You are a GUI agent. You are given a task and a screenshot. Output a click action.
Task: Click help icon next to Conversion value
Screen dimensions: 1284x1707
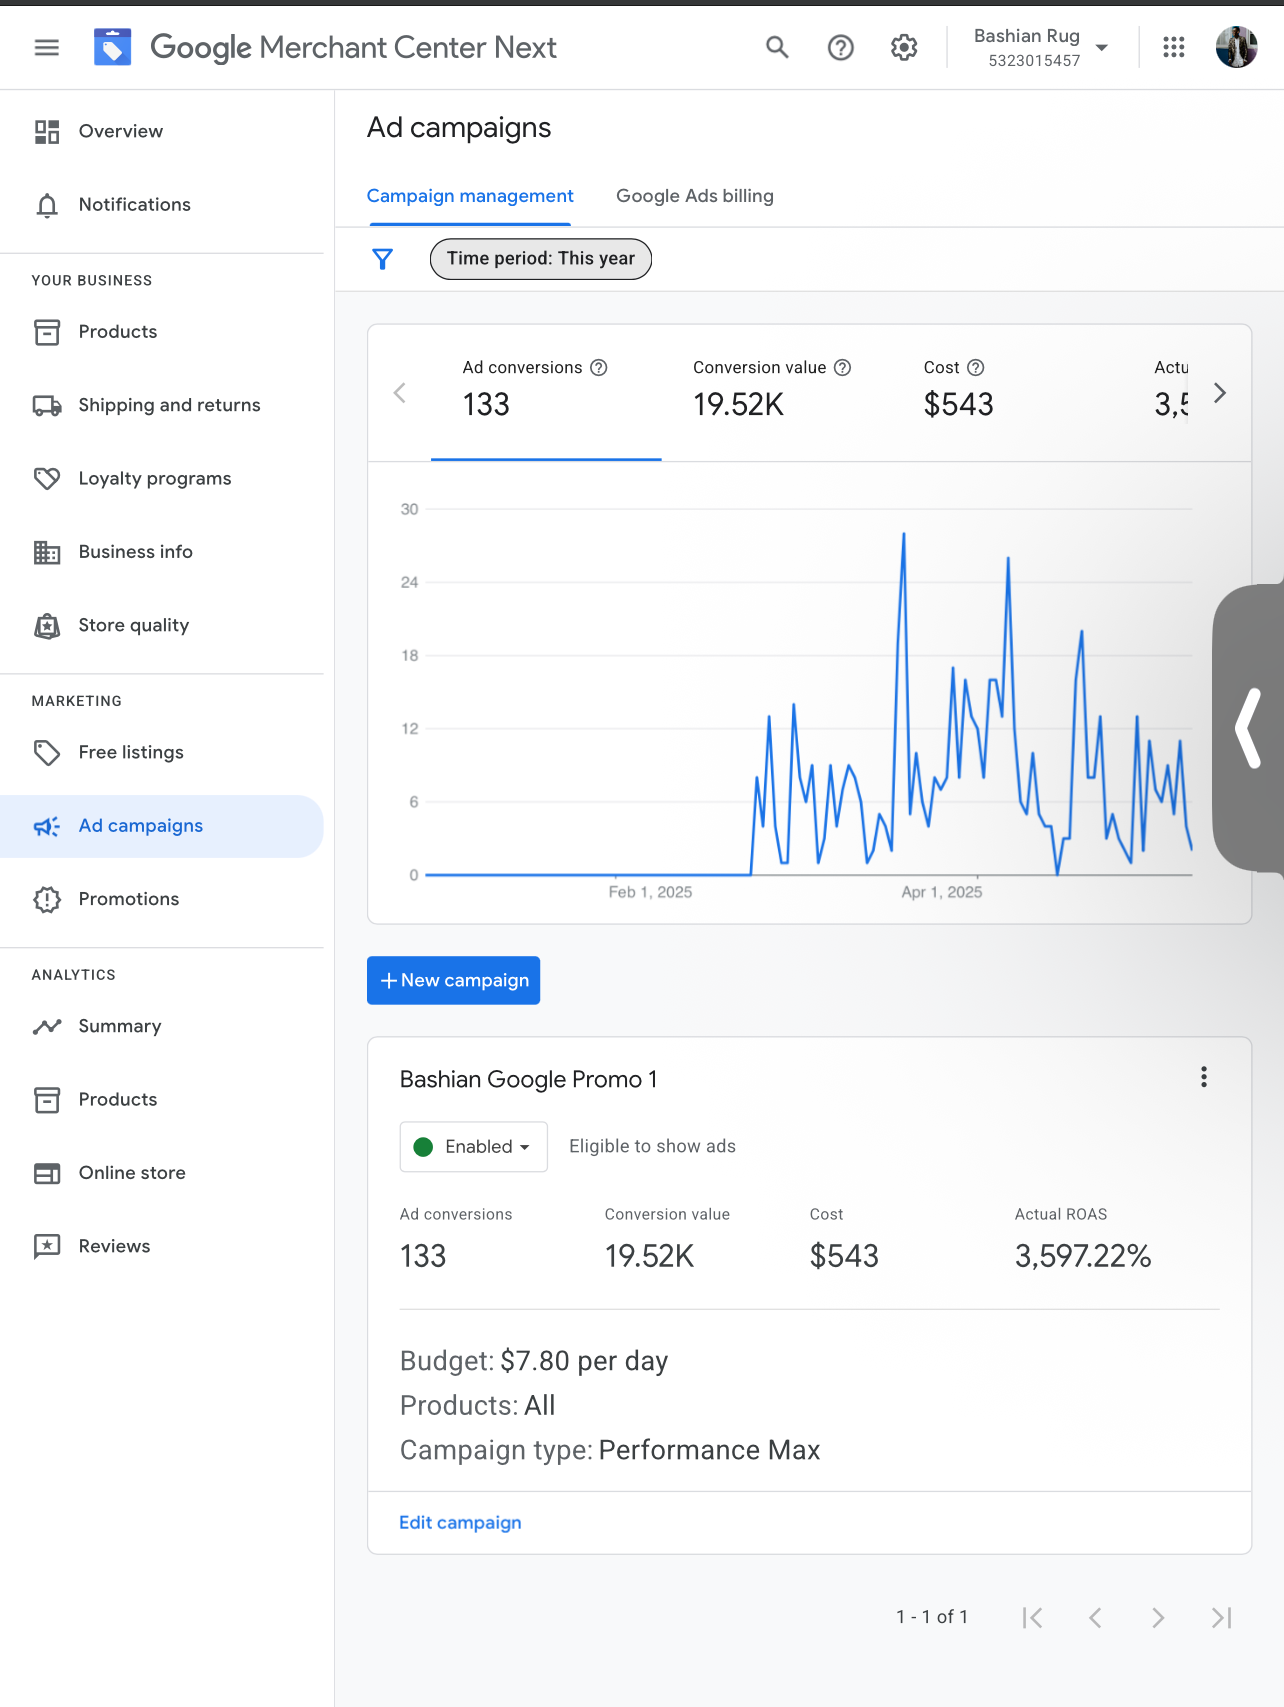843,368
